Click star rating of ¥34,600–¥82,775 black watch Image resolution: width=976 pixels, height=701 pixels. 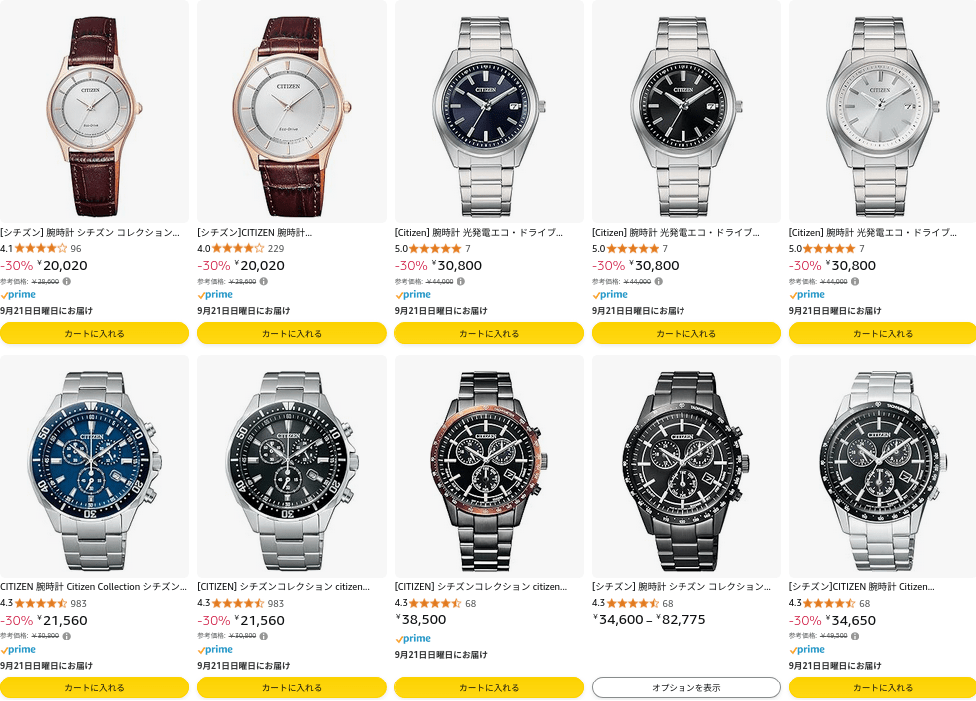tap(633, 603)
